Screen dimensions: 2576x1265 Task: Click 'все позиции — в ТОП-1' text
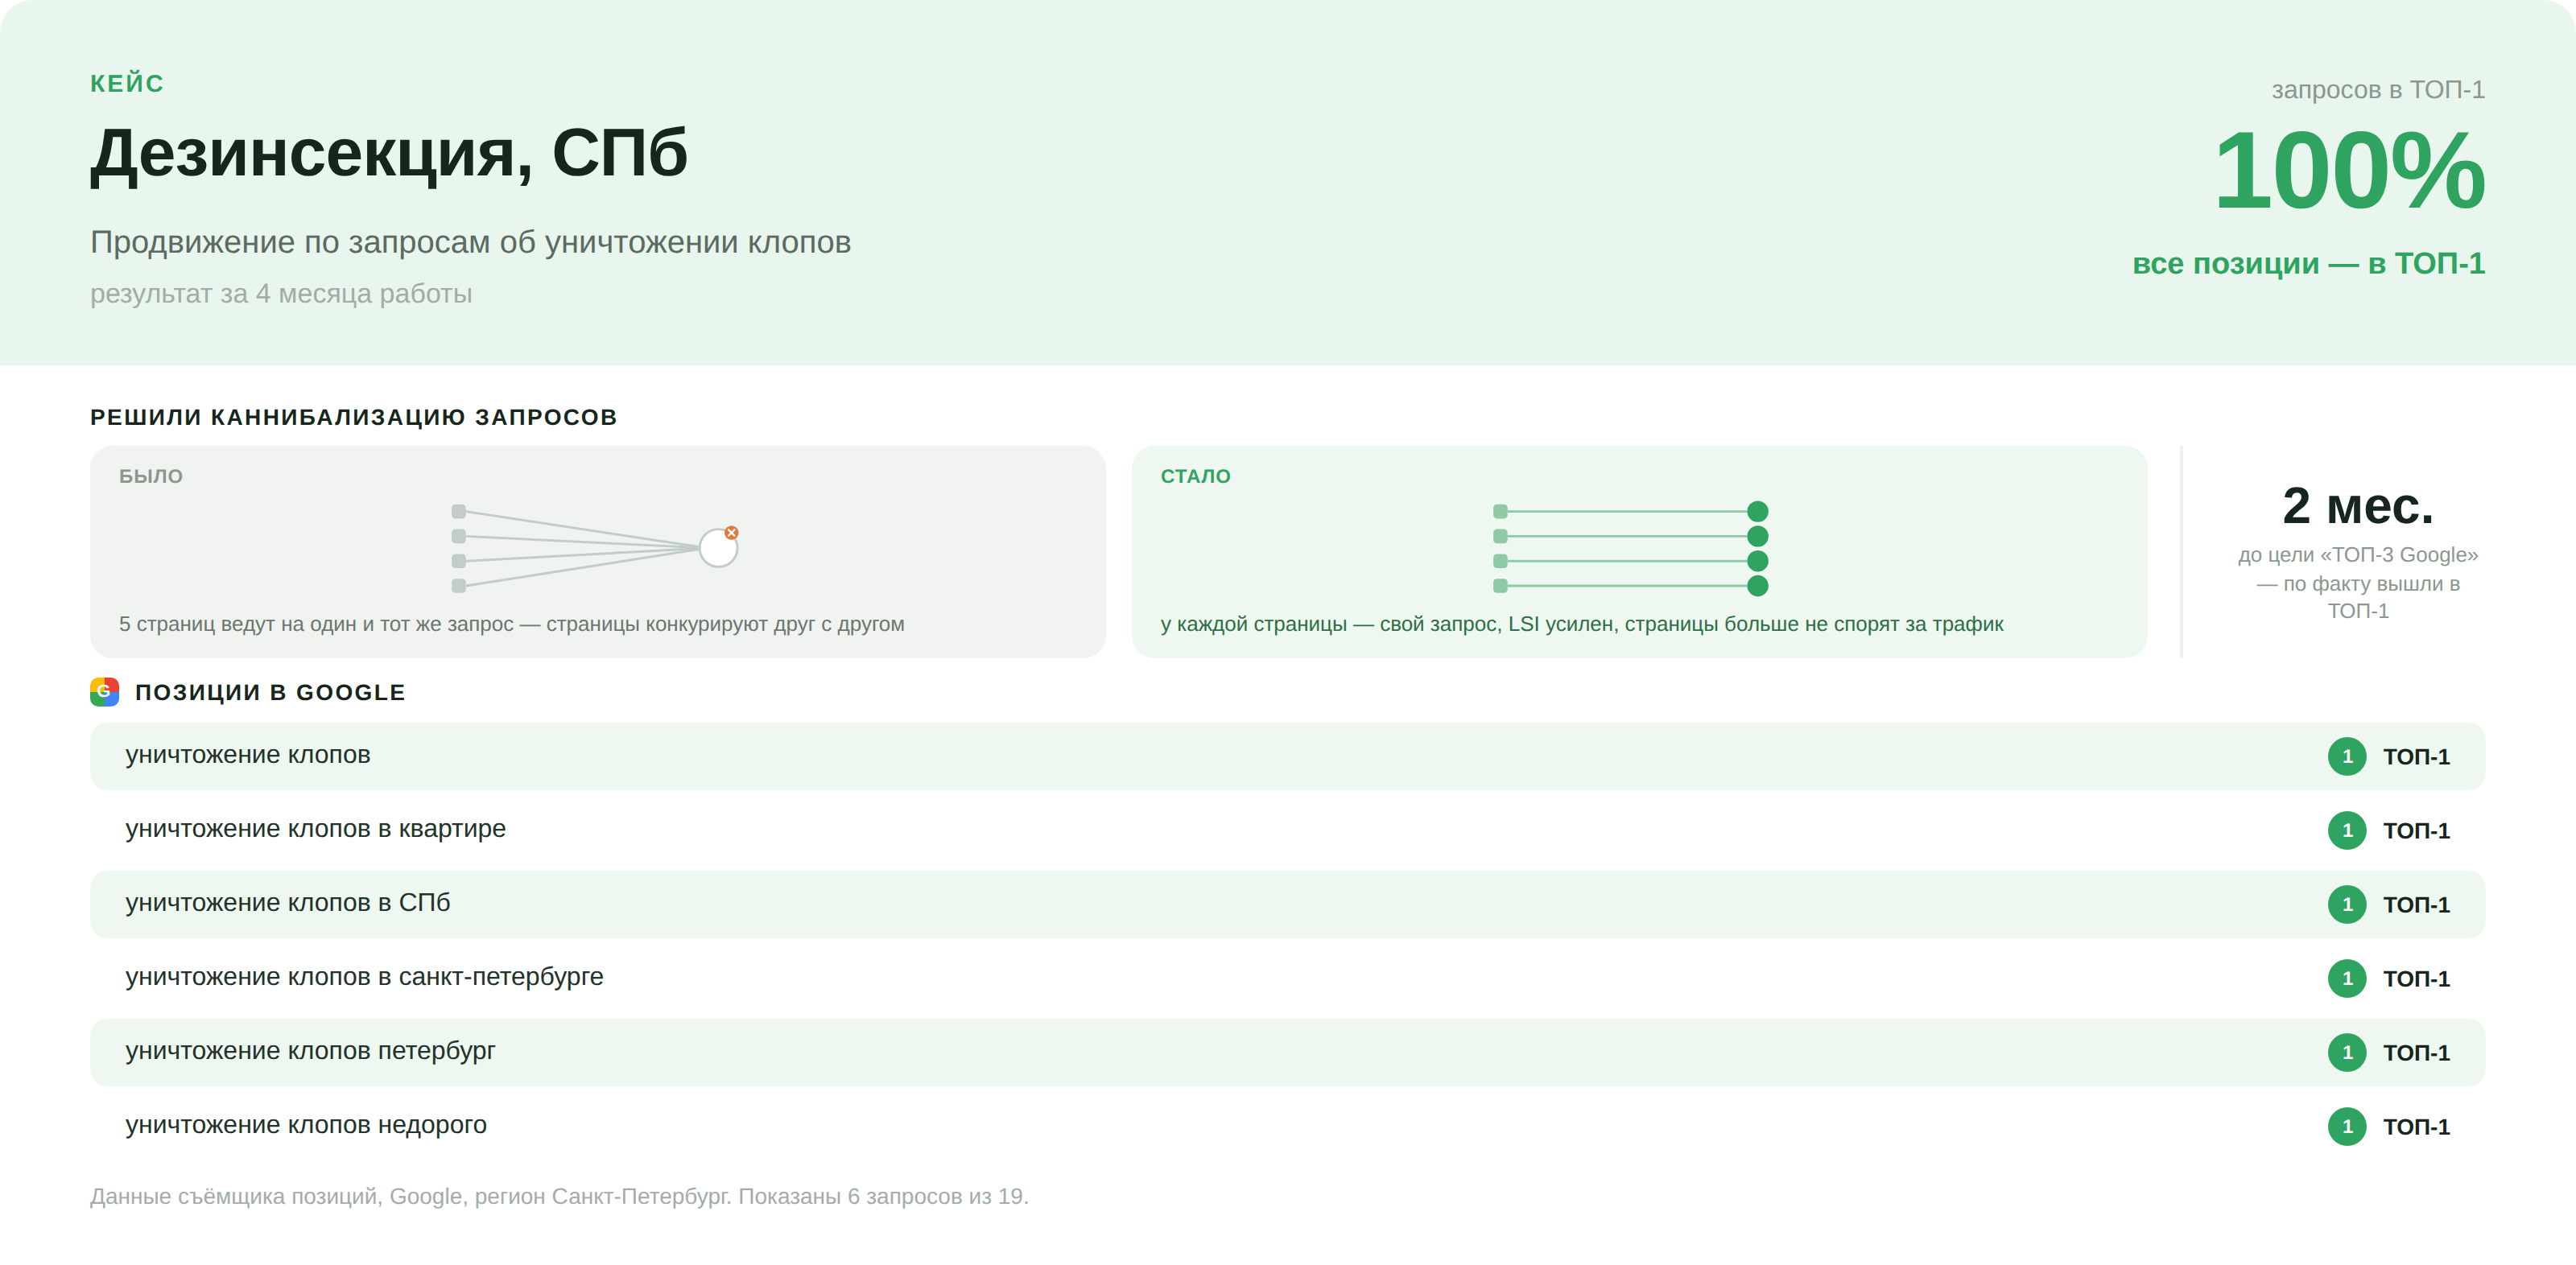pyautogui.click(x=2308, y=263)
